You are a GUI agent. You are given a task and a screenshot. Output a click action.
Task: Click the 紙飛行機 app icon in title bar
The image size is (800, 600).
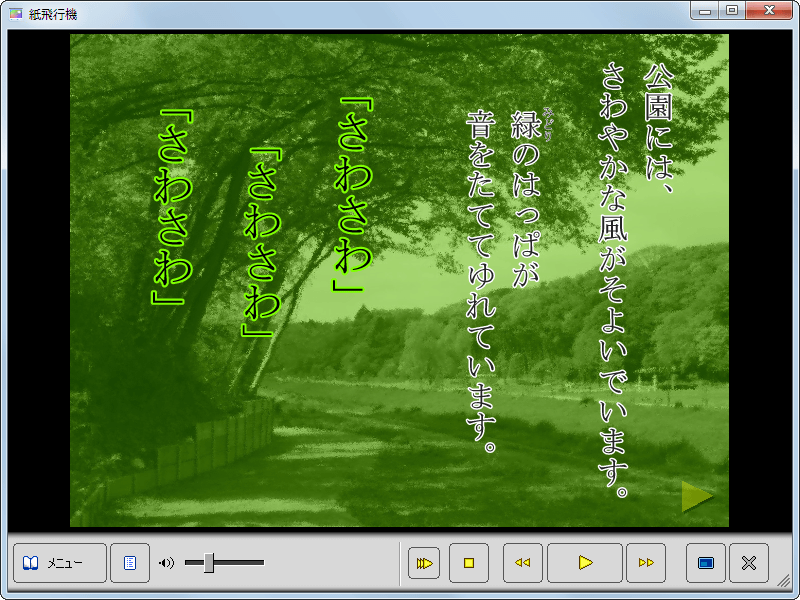(15, 13)
